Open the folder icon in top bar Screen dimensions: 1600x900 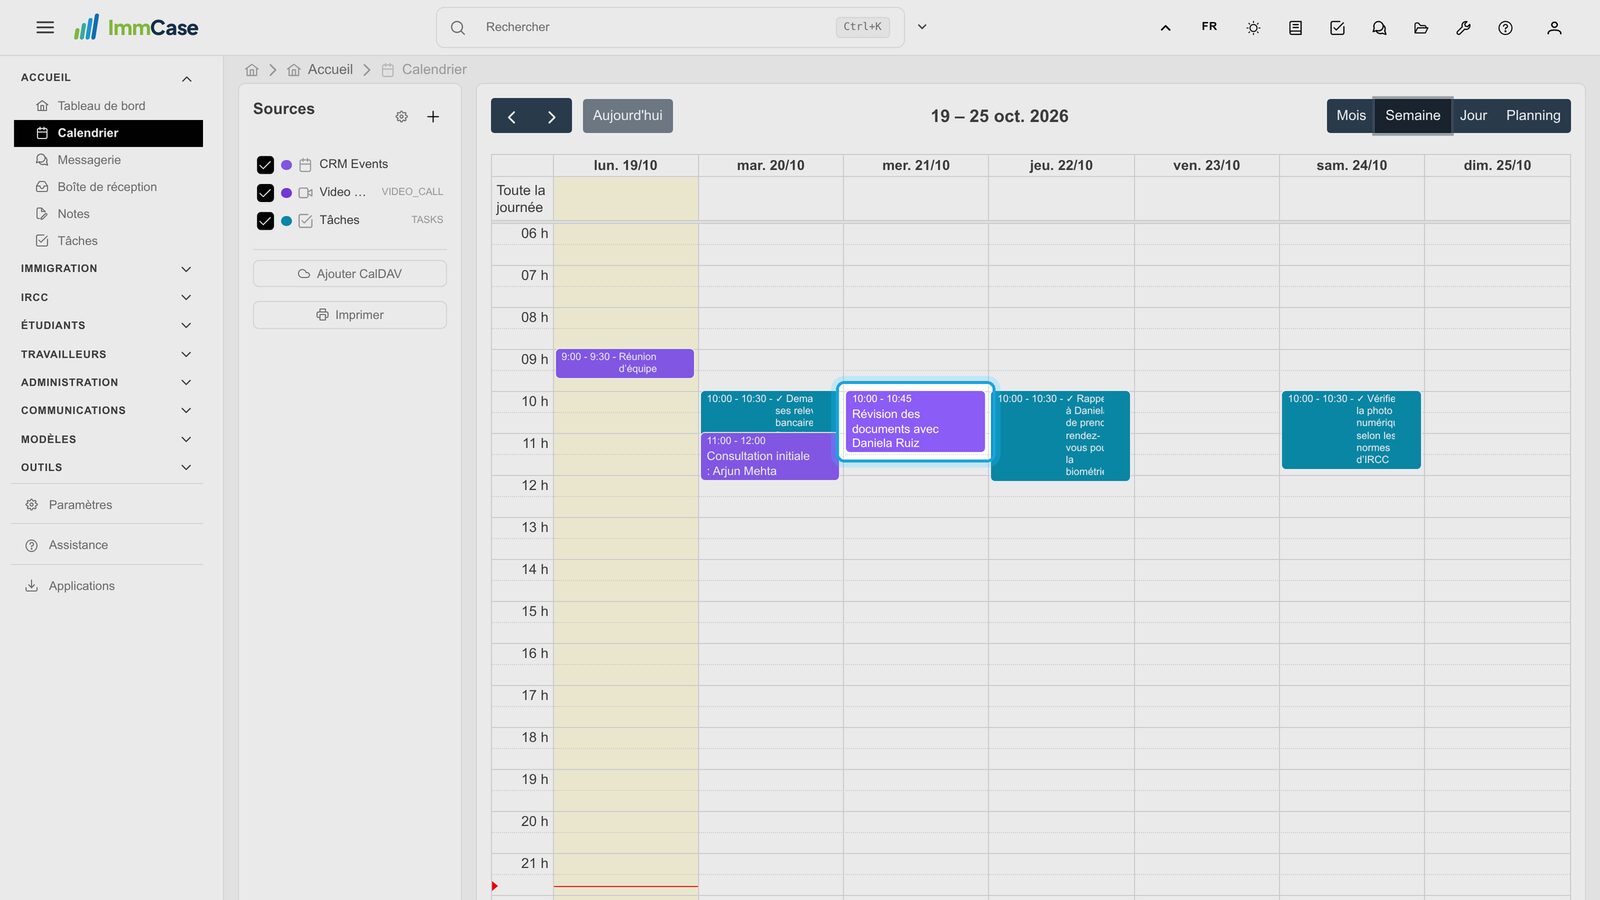1421,28
